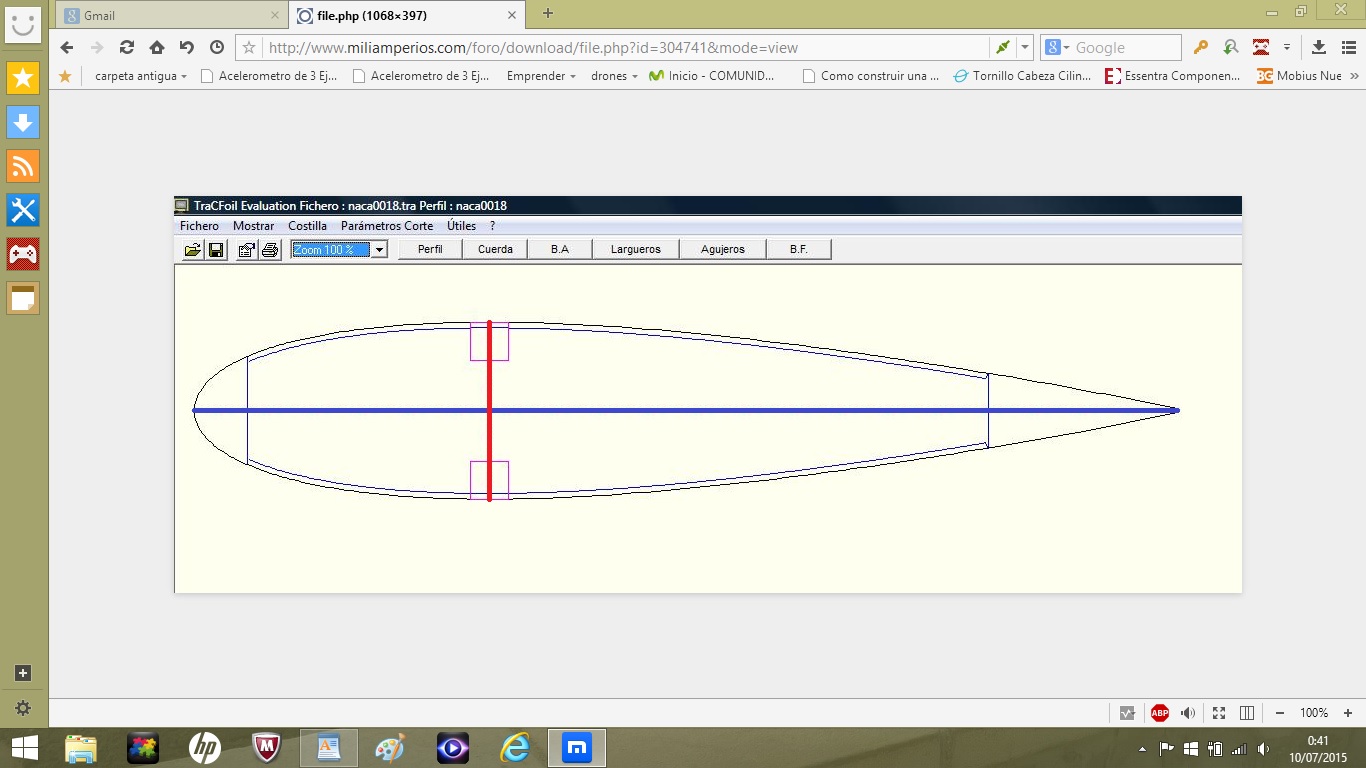
Task: Click the browser reload page icon
Action: click(x=127, y=47)
